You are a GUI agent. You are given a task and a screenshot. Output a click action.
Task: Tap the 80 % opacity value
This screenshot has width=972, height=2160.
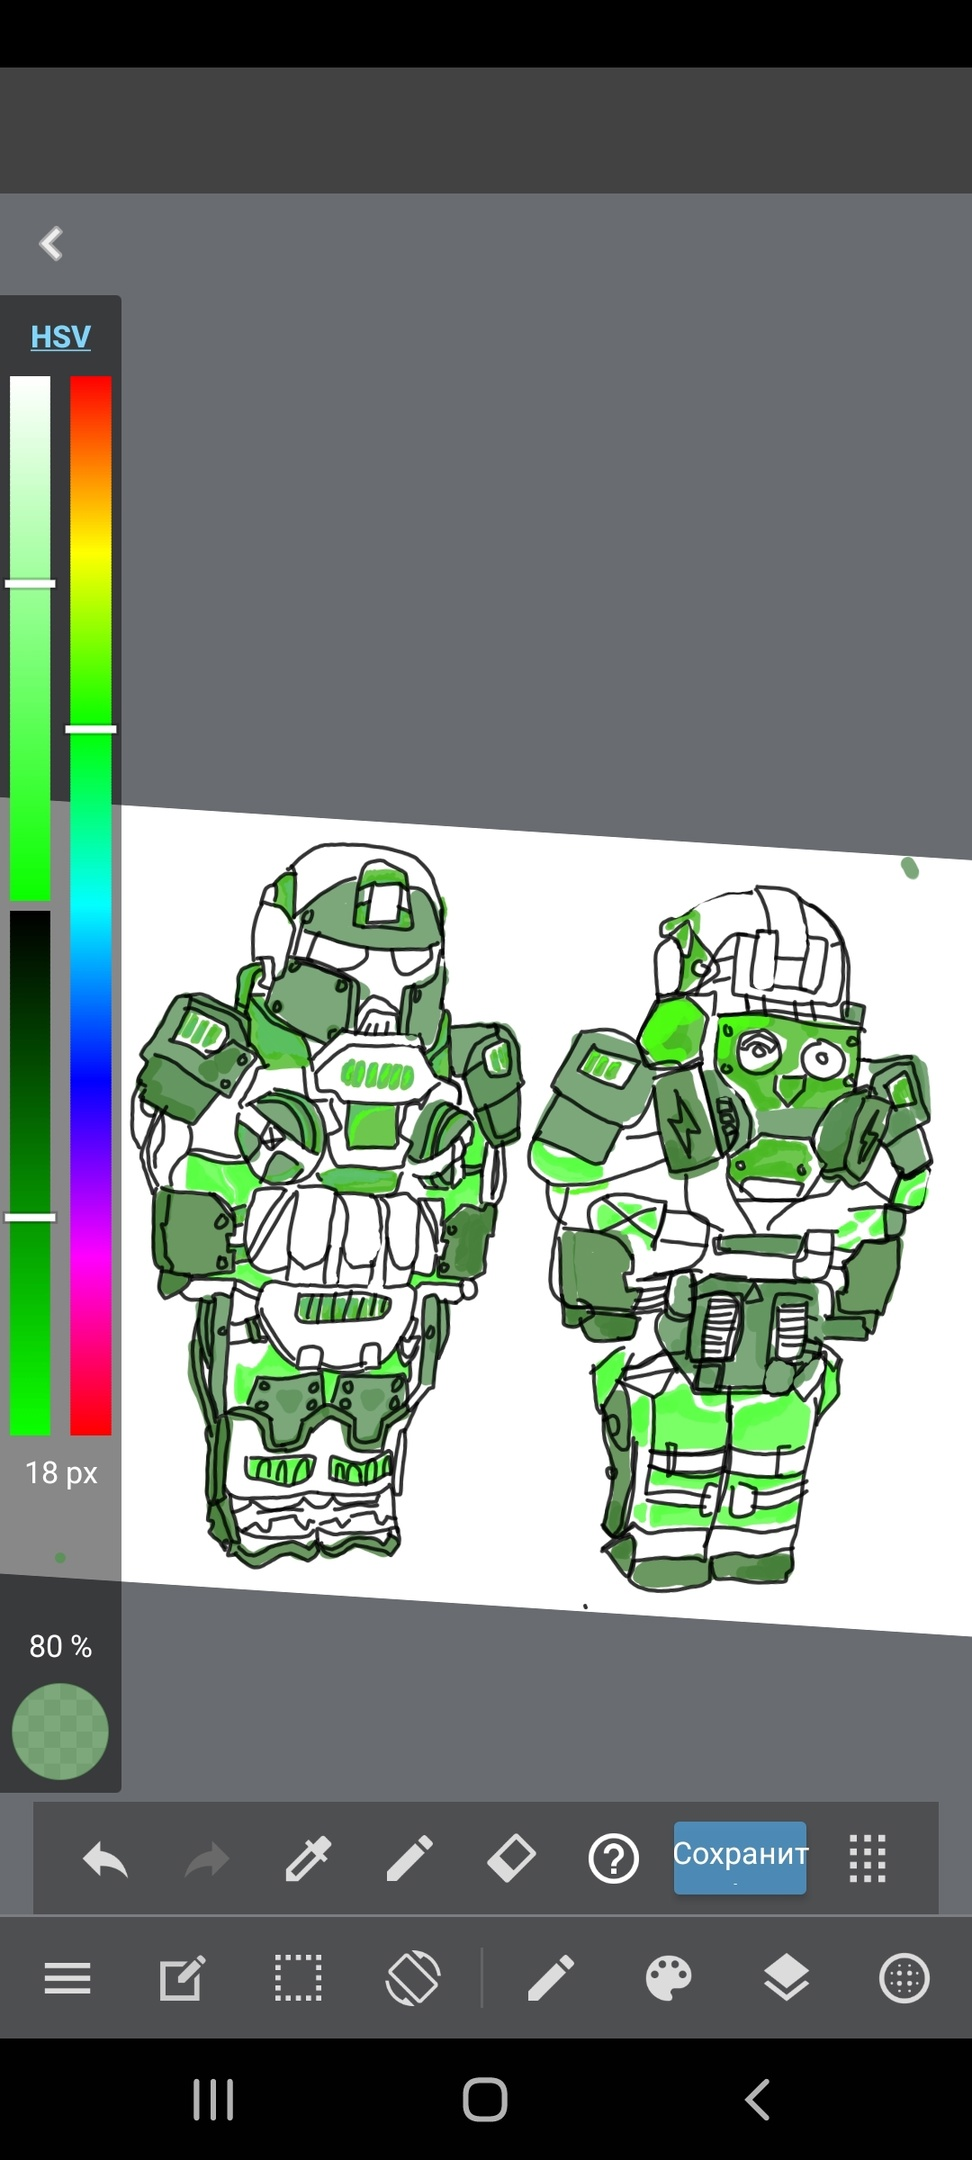point(61,1646)
